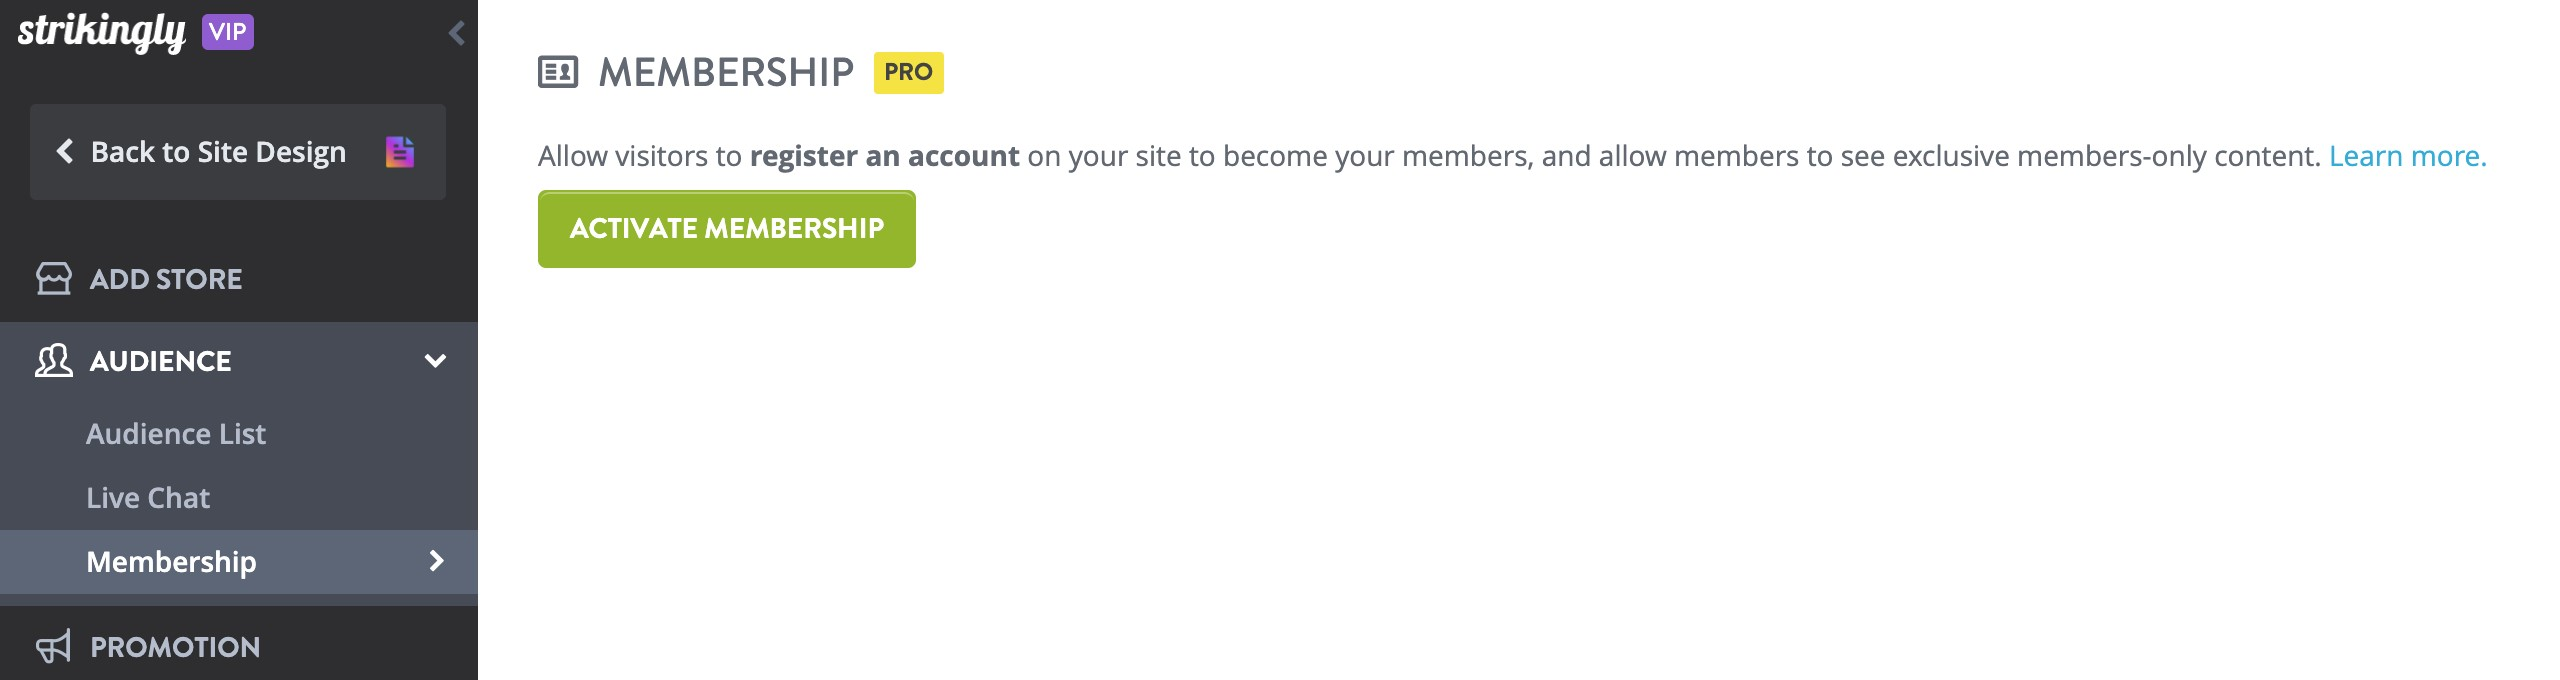Open Back to Site Design
This screenshot has height=680, width=2560.
pyautogui.click(x=219, y=151)
